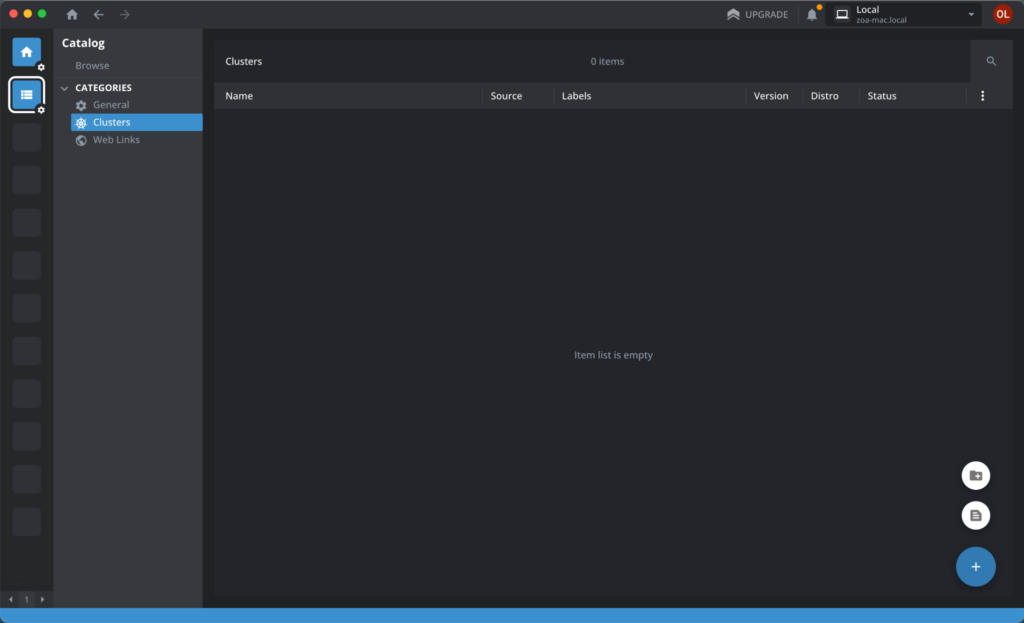Open your profile via the OL avatar

pyautogui.click(x=1002, y=14)
